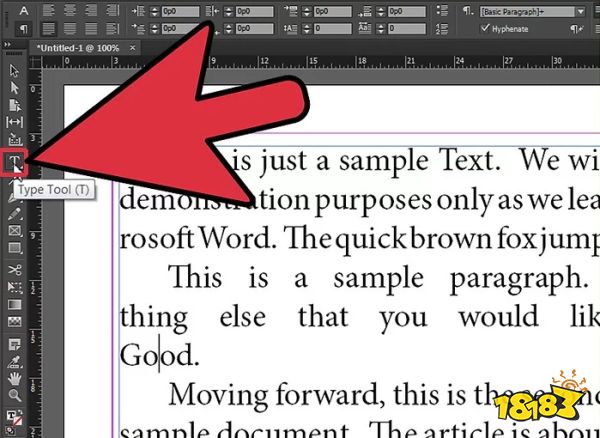Image resolution: width=600 pixels, height=438 pixels.
Task: Select the Rectangle Frame tool
Action: tap(14, 231)
